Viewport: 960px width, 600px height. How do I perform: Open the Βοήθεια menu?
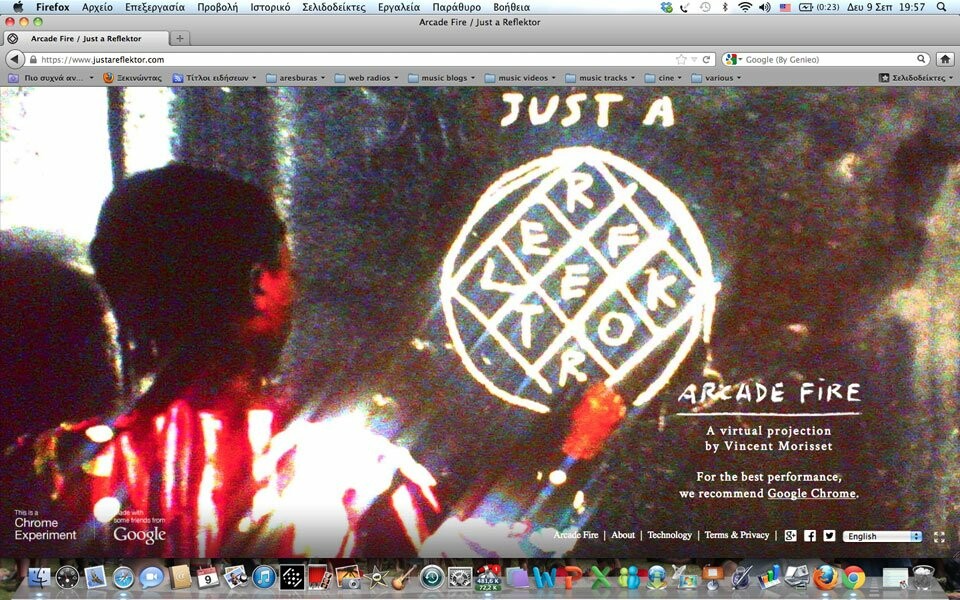point(511,7)
